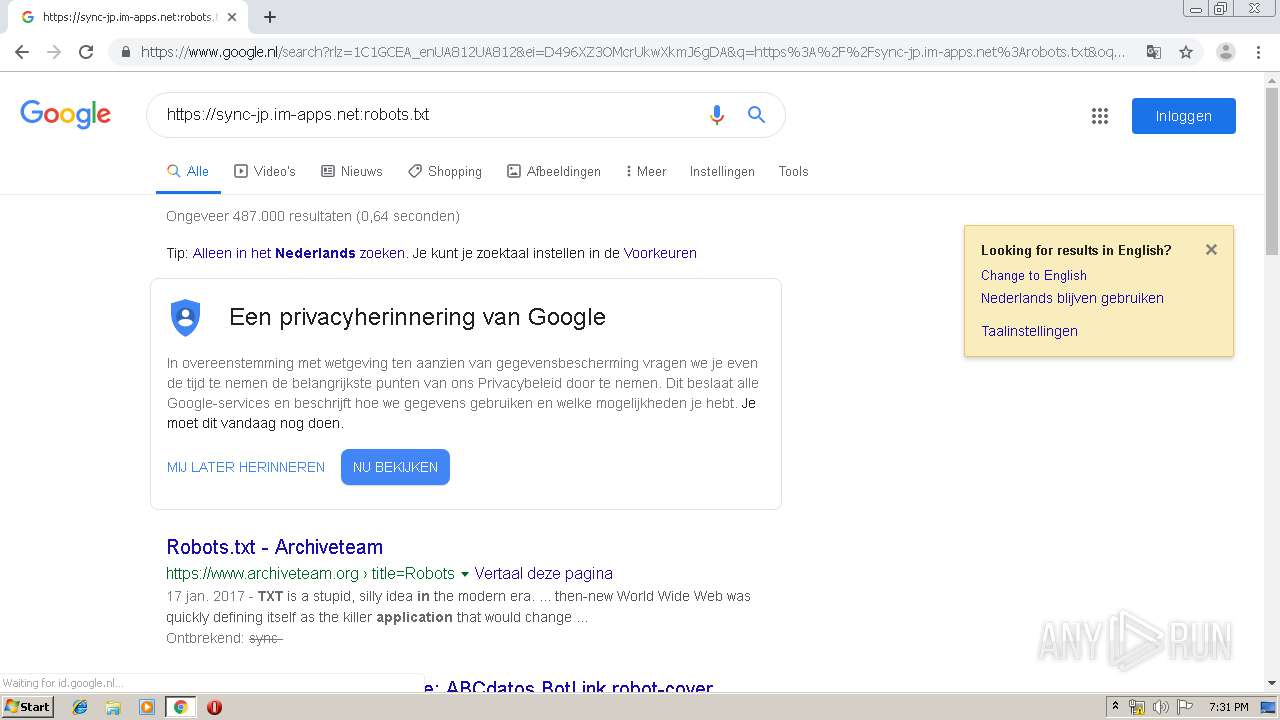Image resolution: width=1280 pixels, height=720 pixels.
Task: Click the red Opera taskbar icon
Action: [214, 707]
